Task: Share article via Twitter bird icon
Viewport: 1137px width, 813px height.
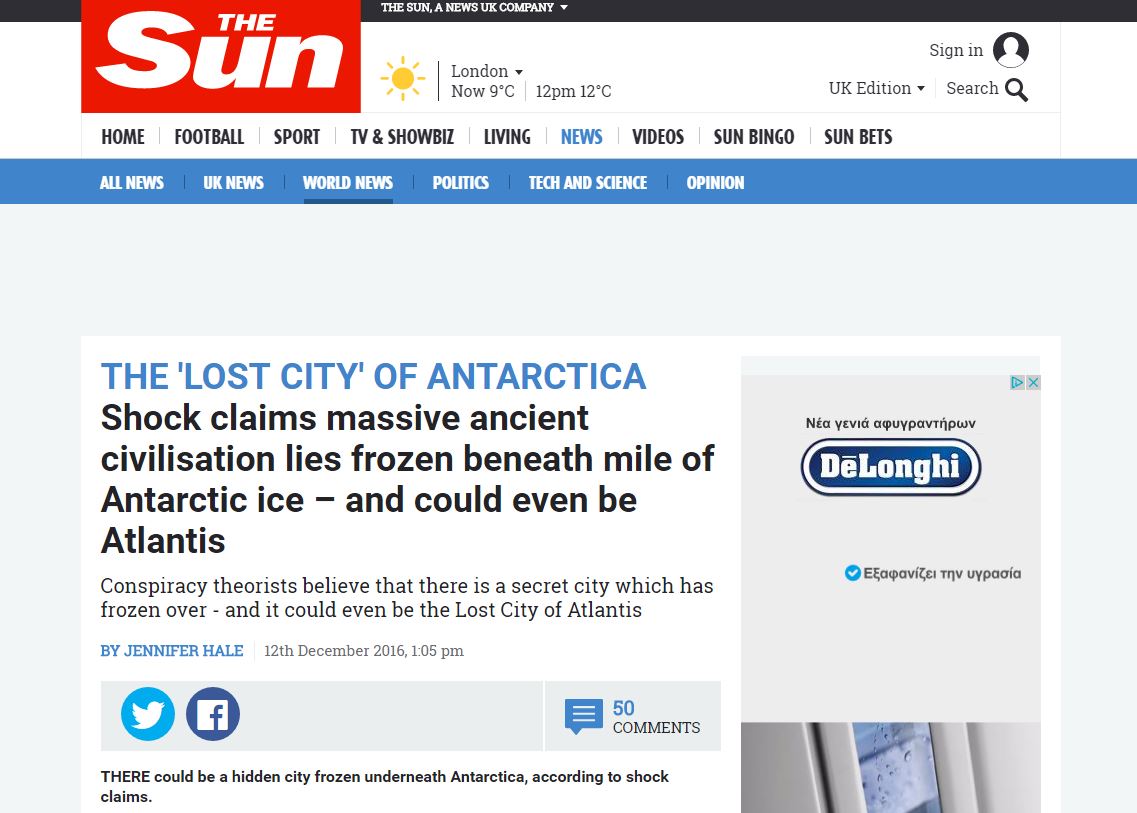Action: 148,714
